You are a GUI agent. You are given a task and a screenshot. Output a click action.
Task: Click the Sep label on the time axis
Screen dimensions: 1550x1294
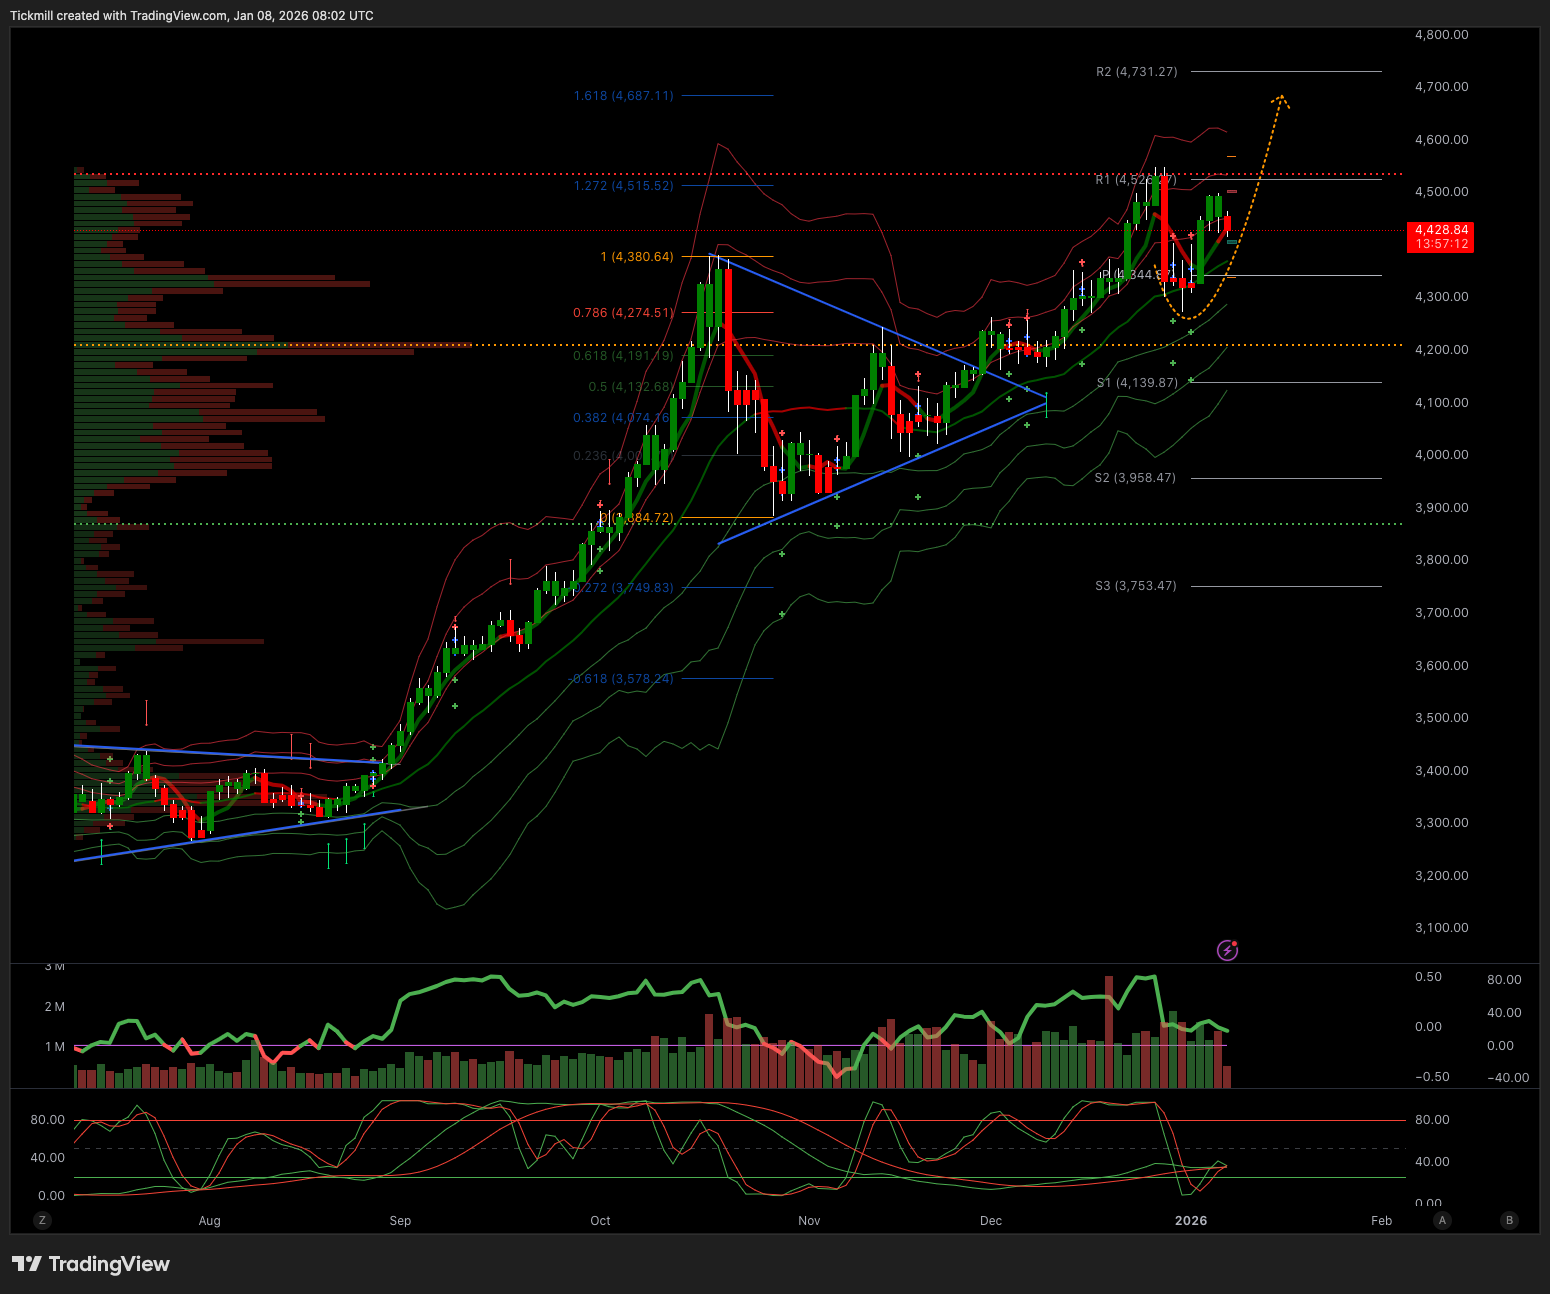click(400, 1220)
